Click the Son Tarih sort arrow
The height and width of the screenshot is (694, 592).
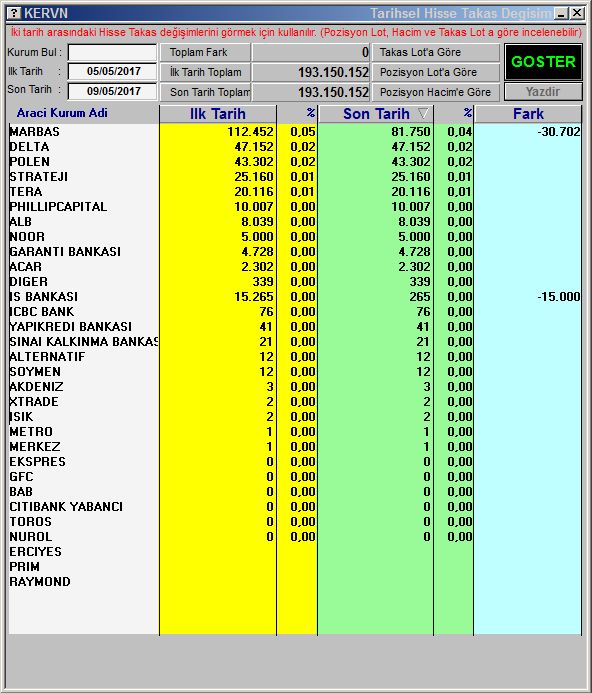423,114
